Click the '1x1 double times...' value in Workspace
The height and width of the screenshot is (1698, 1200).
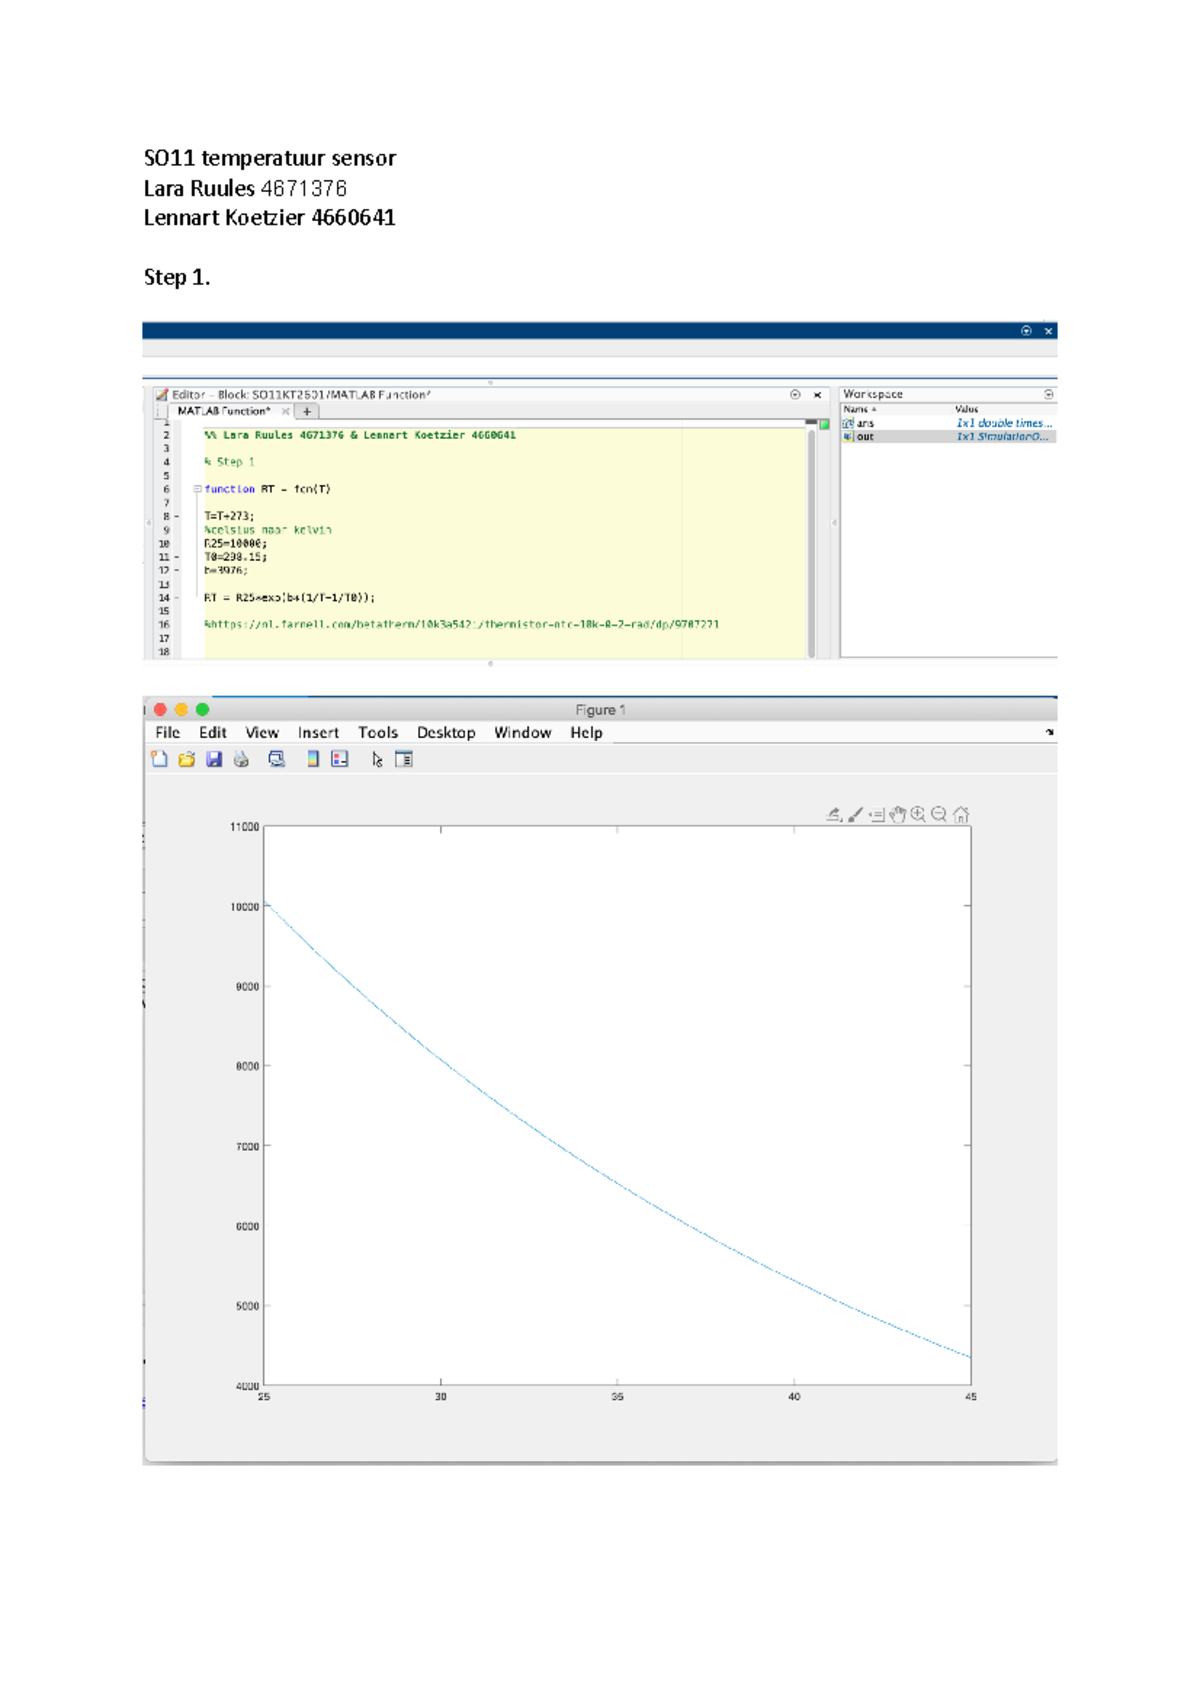coord(1004,423)
